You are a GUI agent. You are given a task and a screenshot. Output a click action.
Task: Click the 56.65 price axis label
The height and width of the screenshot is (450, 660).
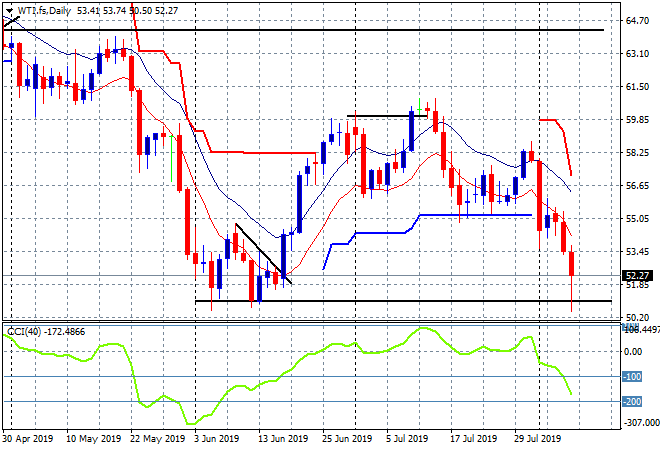tap(637, 186)
